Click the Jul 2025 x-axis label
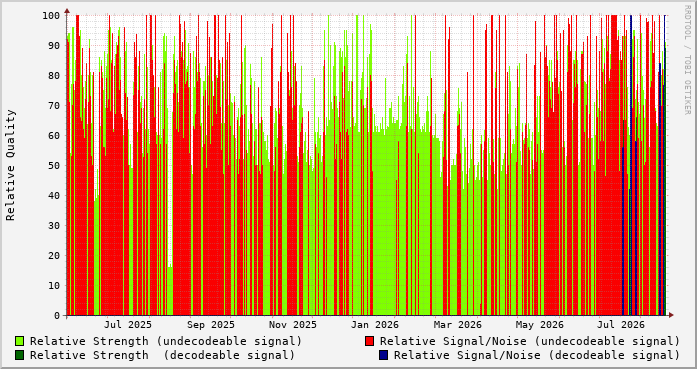The height and width of the screenshot is (369, 697). point(128,325)
